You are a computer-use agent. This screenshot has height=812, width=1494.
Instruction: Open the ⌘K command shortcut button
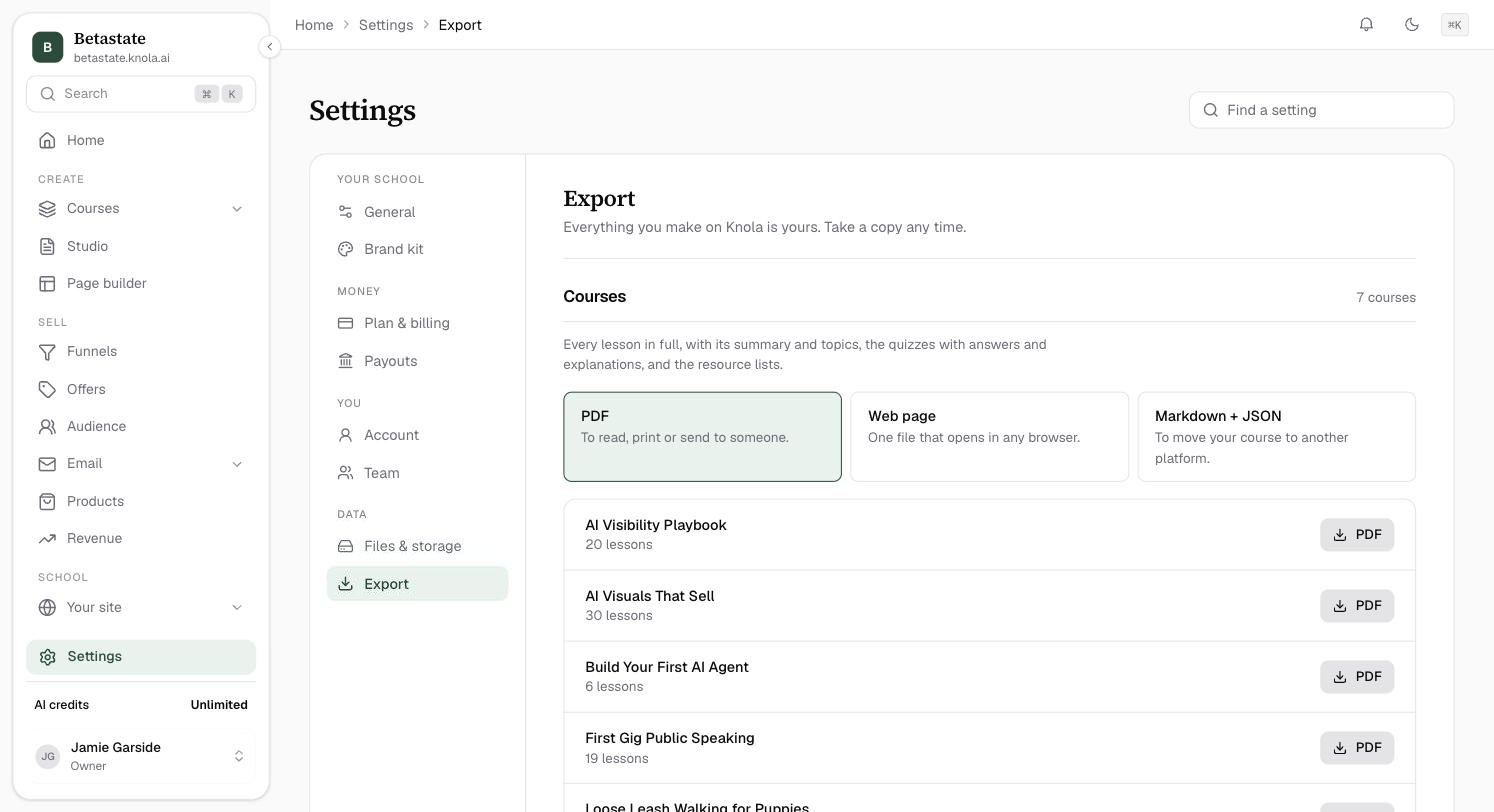tap(1455, 25)
